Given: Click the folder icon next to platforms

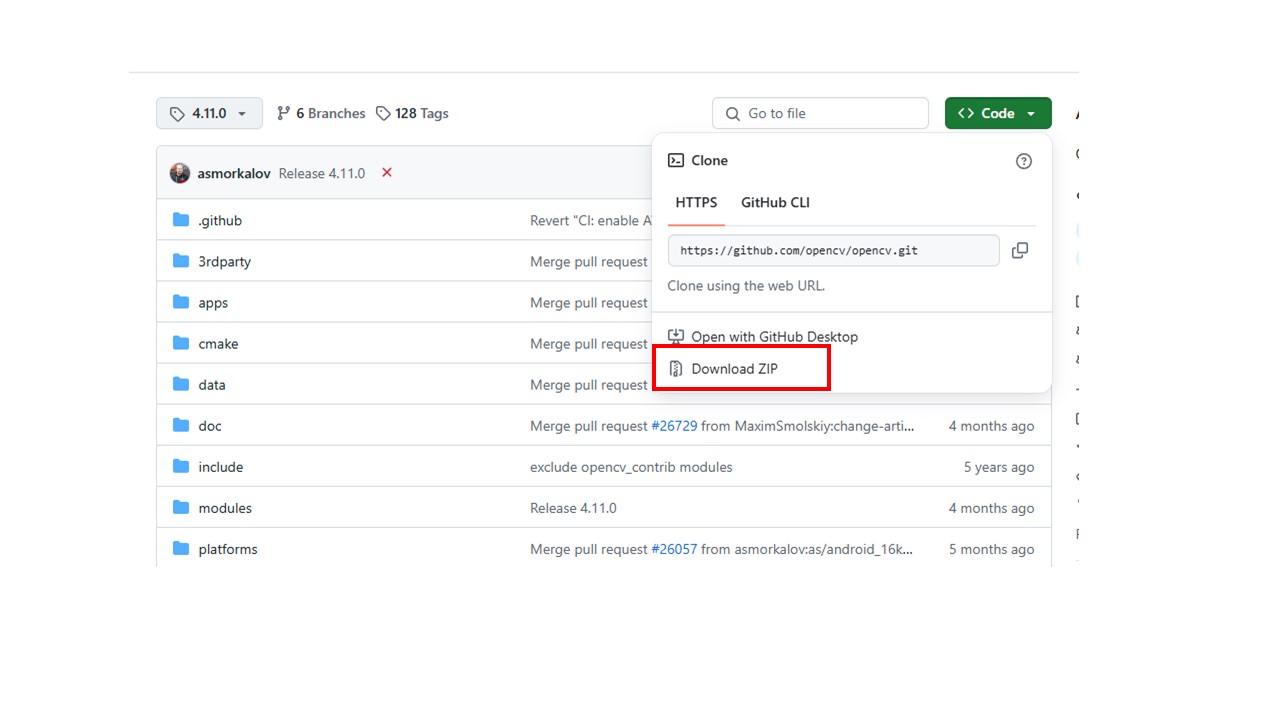Looking at the screenshot, I should pos(181,548).
